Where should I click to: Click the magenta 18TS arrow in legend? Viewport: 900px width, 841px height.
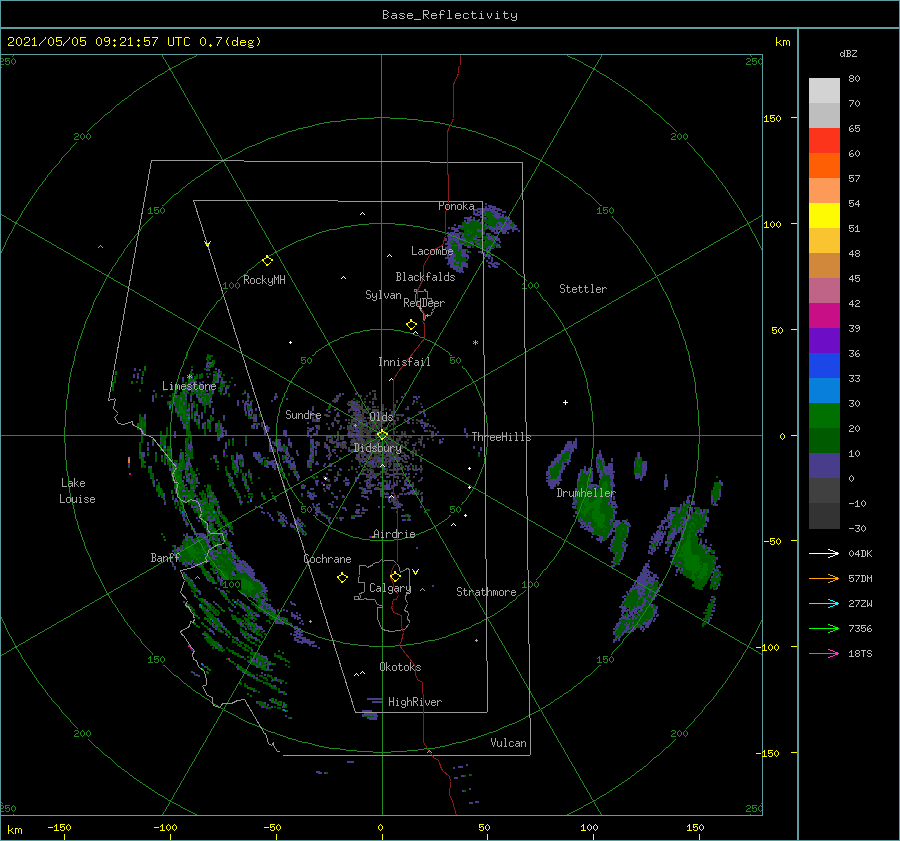tap(824, 653)
